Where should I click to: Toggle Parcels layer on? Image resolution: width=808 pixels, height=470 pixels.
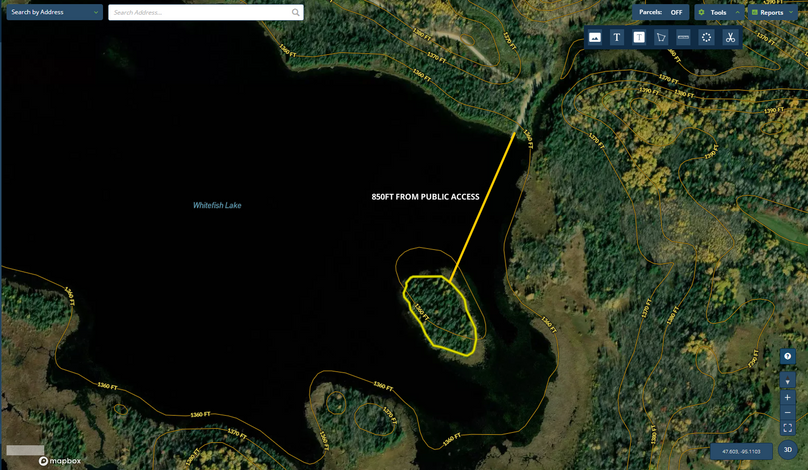[x=663, y=12]
